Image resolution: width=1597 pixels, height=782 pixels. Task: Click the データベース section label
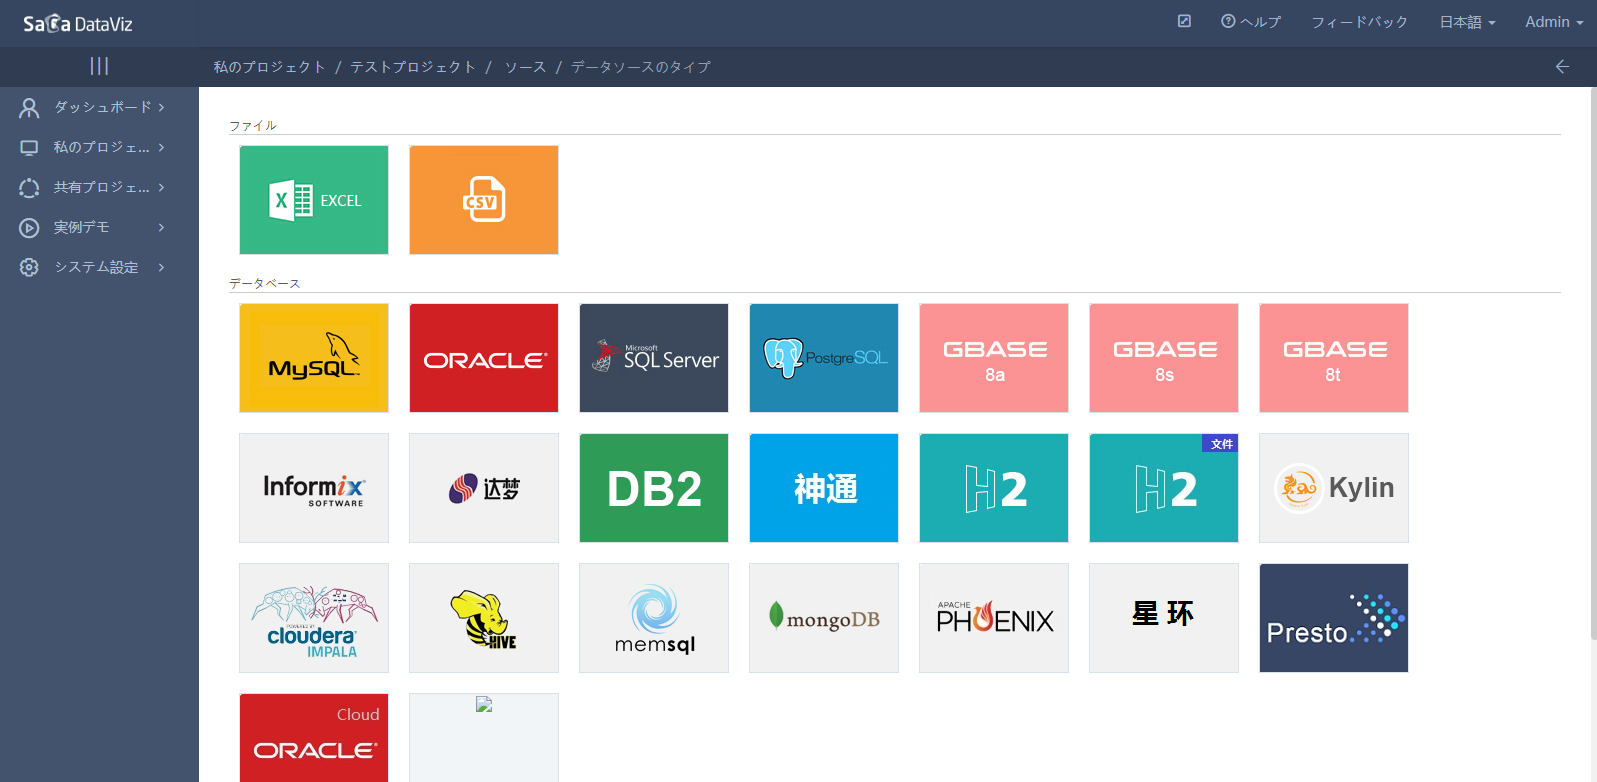(265, 284)
